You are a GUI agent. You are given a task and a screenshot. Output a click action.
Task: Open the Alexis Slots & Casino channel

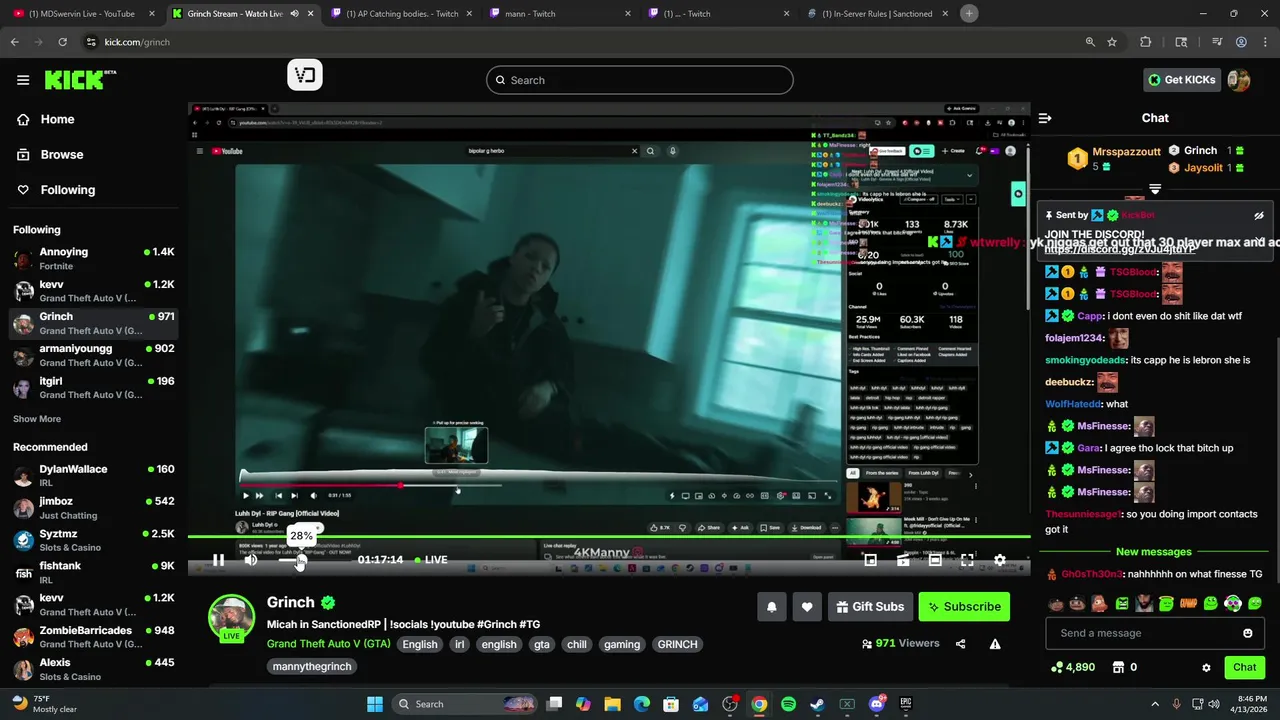(94, 669)
